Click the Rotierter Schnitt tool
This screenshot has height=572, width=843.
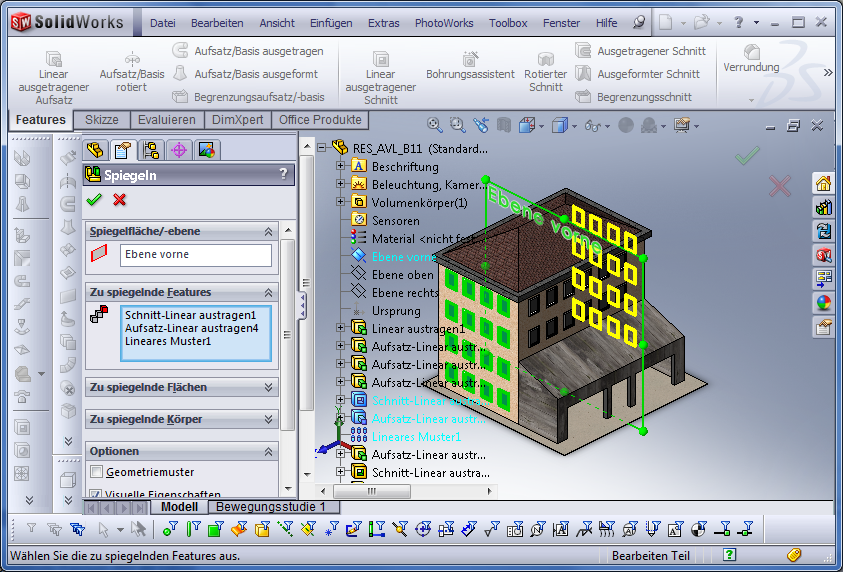tap(545, 68)
